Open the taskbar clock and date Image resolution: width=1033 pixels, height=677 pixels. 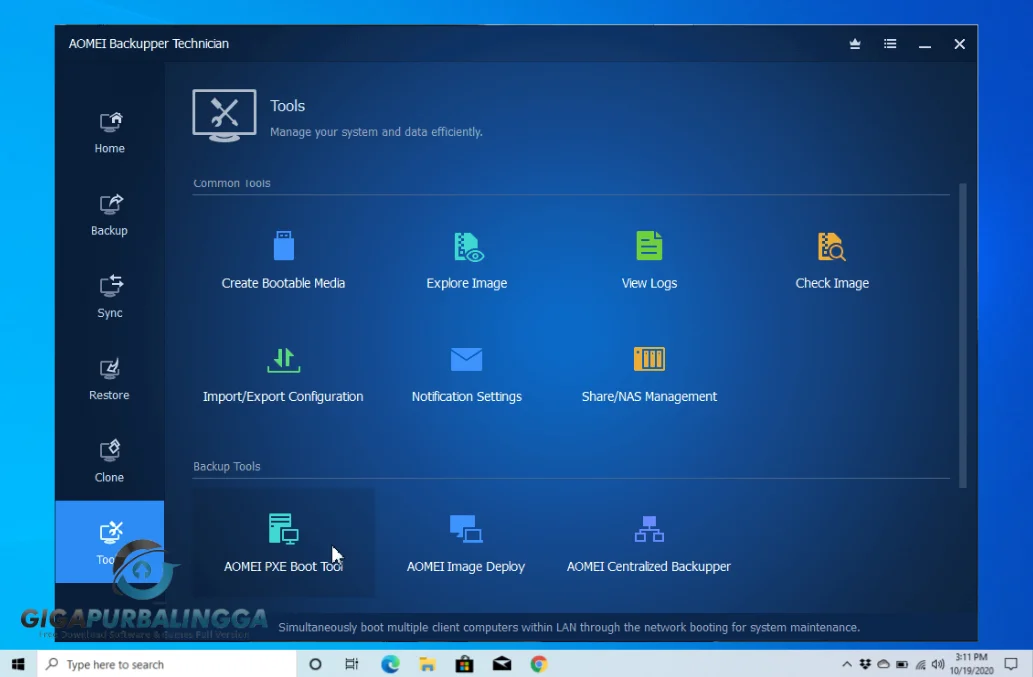971,664
